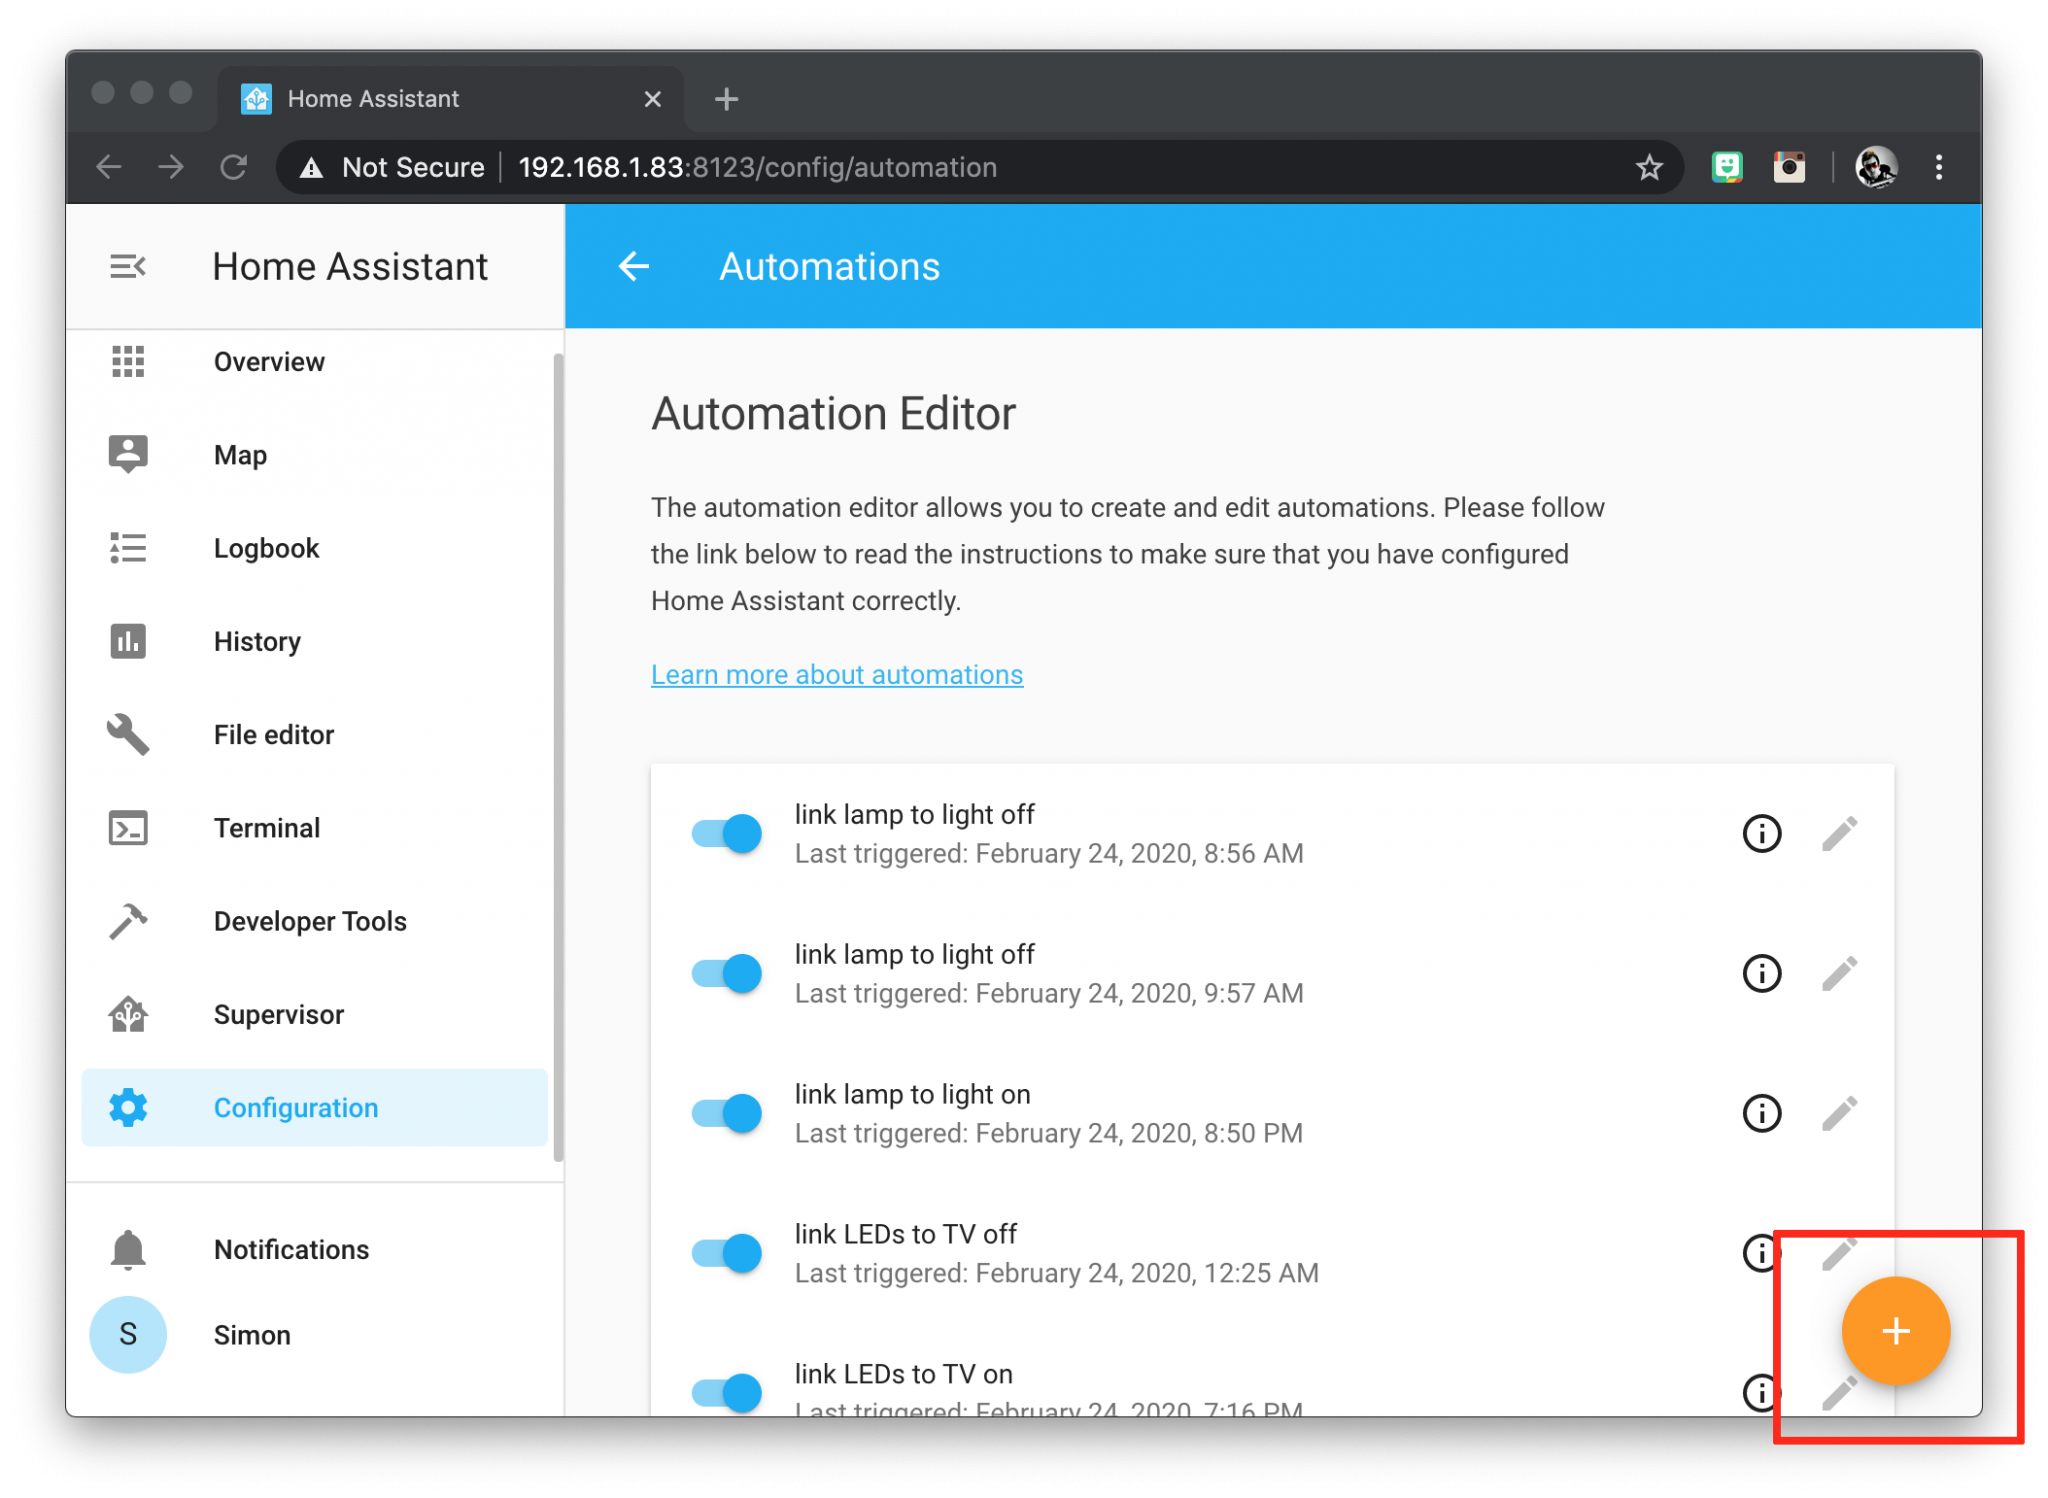2048x1498 pixels.
Task: Open info for 8:56 AM lamp off automation
Action: pos(1761,833)
